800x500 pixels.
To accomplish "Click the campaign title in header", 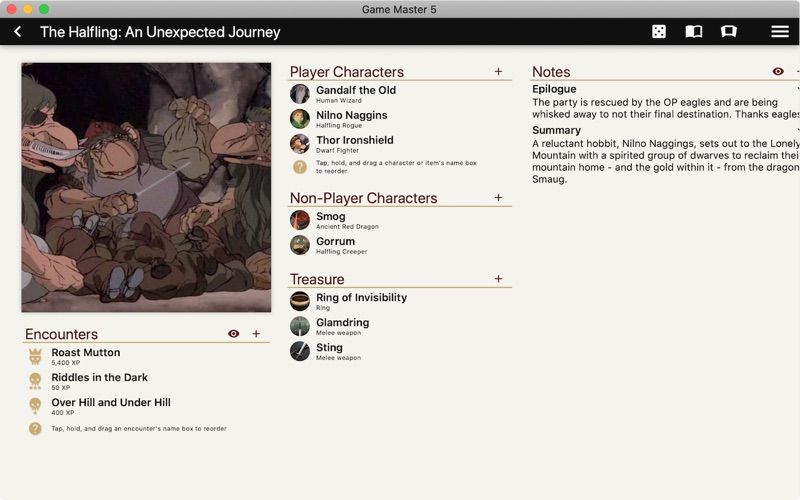I will point(160,32).
